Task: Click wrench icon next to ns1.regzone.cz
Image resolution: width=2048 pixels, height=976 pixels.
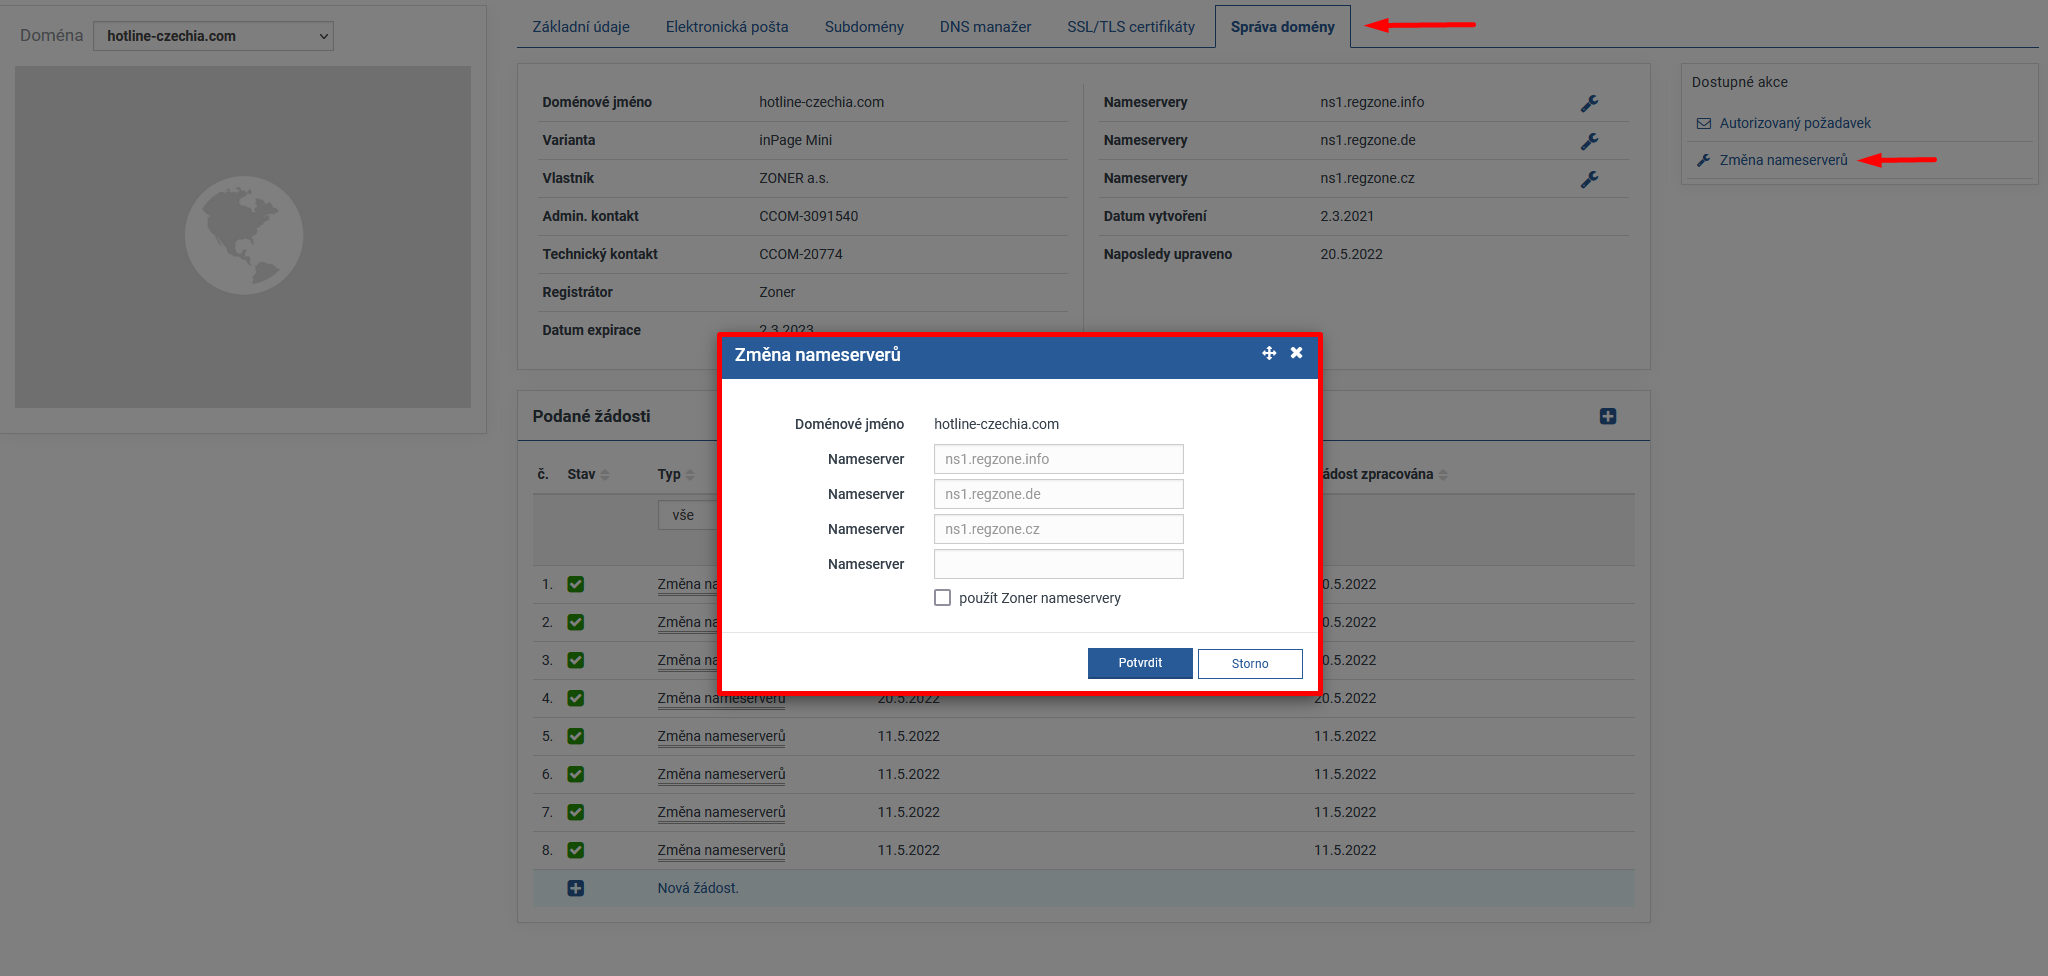Action: click(1589, 179)
